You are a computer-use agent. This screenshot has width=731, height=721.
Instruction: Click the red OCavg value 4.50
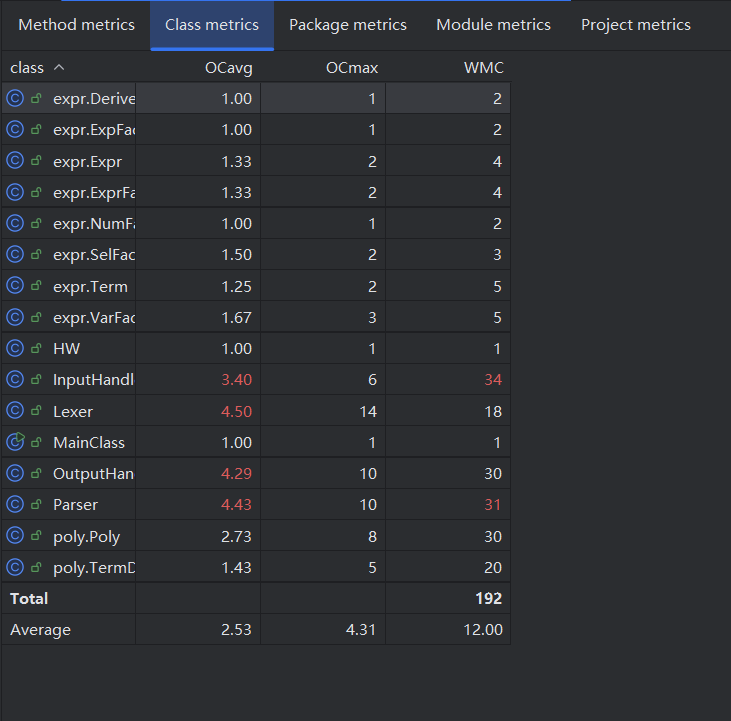[236, 412]
